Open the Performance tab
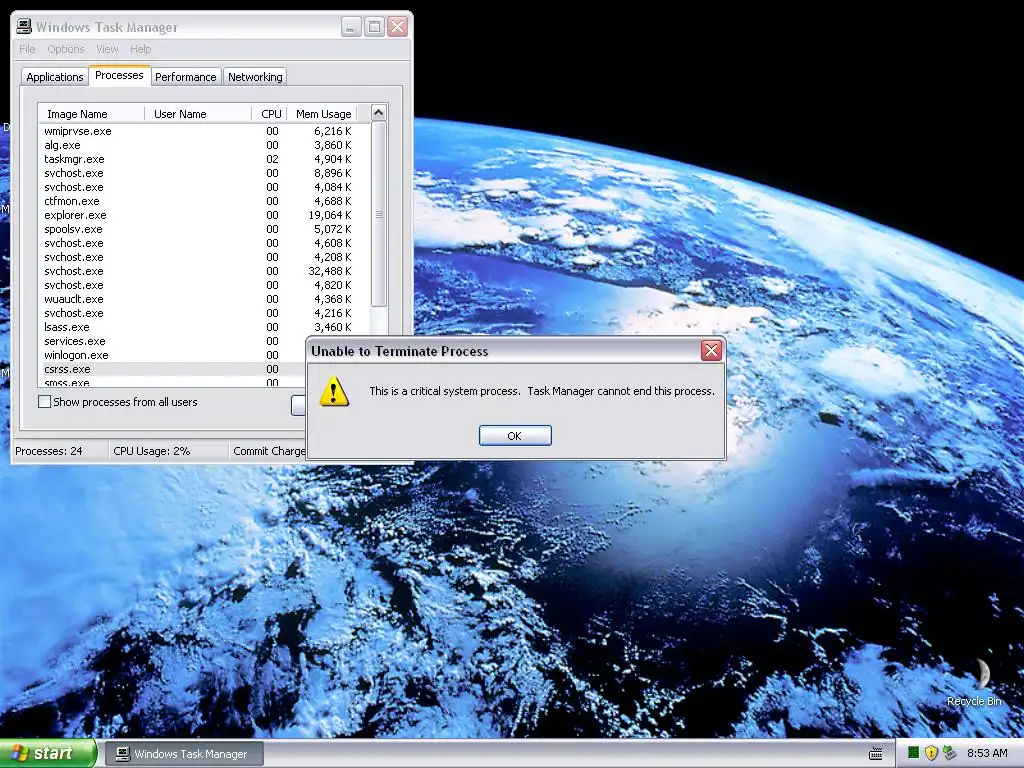Screen dimensions: 1024x768 [185, 77]
